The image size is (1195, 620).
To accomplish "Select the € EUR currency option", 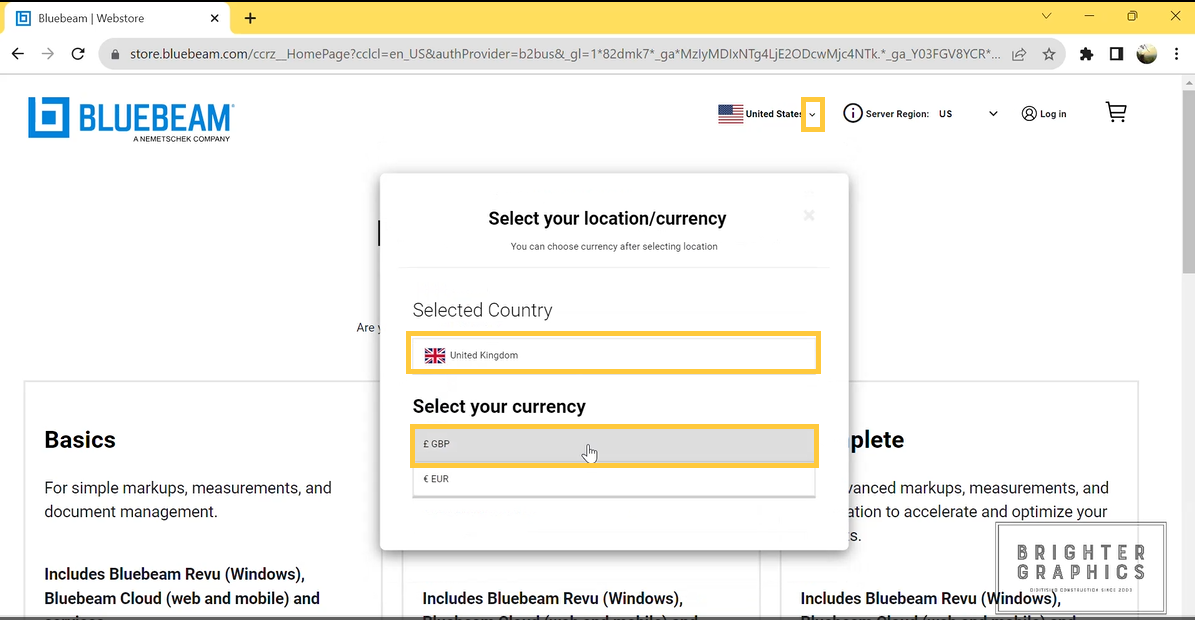I will pyautogui.click(x=613, y=479).
